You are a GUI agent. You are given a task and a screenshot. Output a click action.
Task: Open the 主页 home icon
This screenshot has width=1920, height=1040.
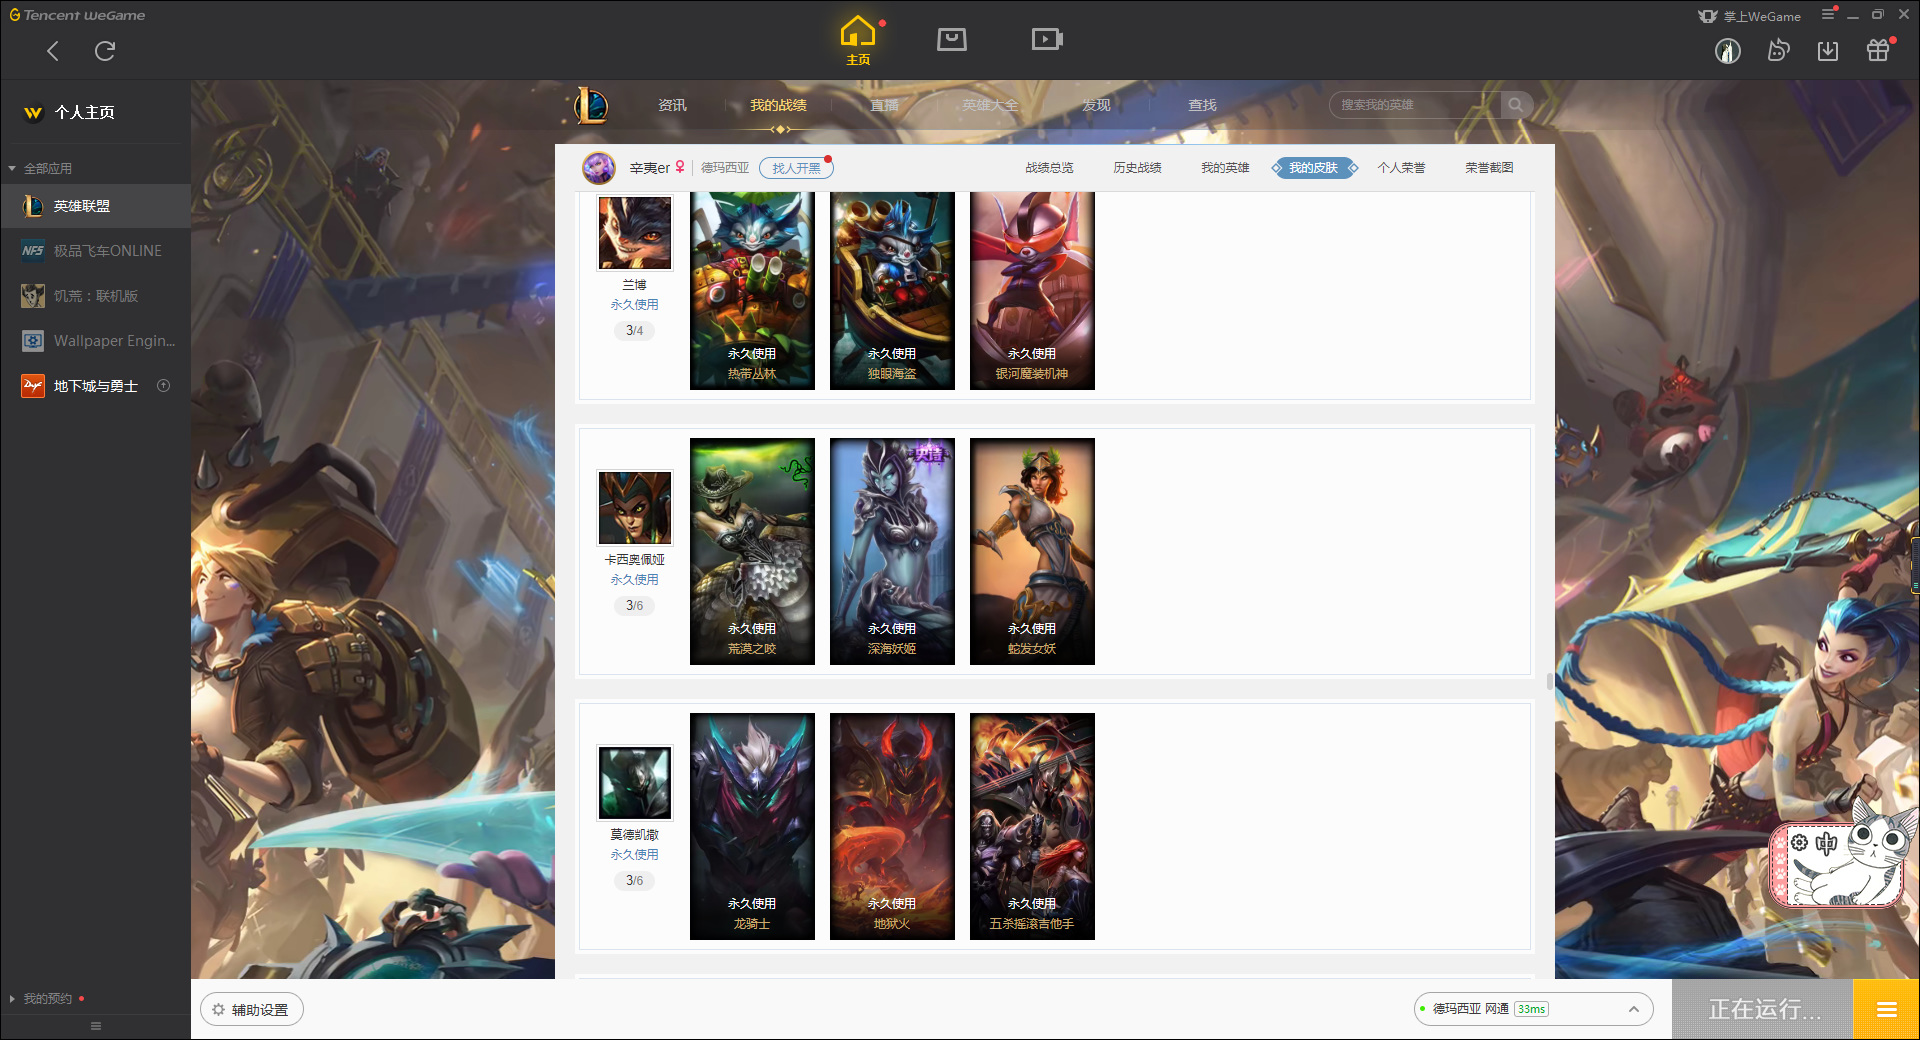coord(858,40)
